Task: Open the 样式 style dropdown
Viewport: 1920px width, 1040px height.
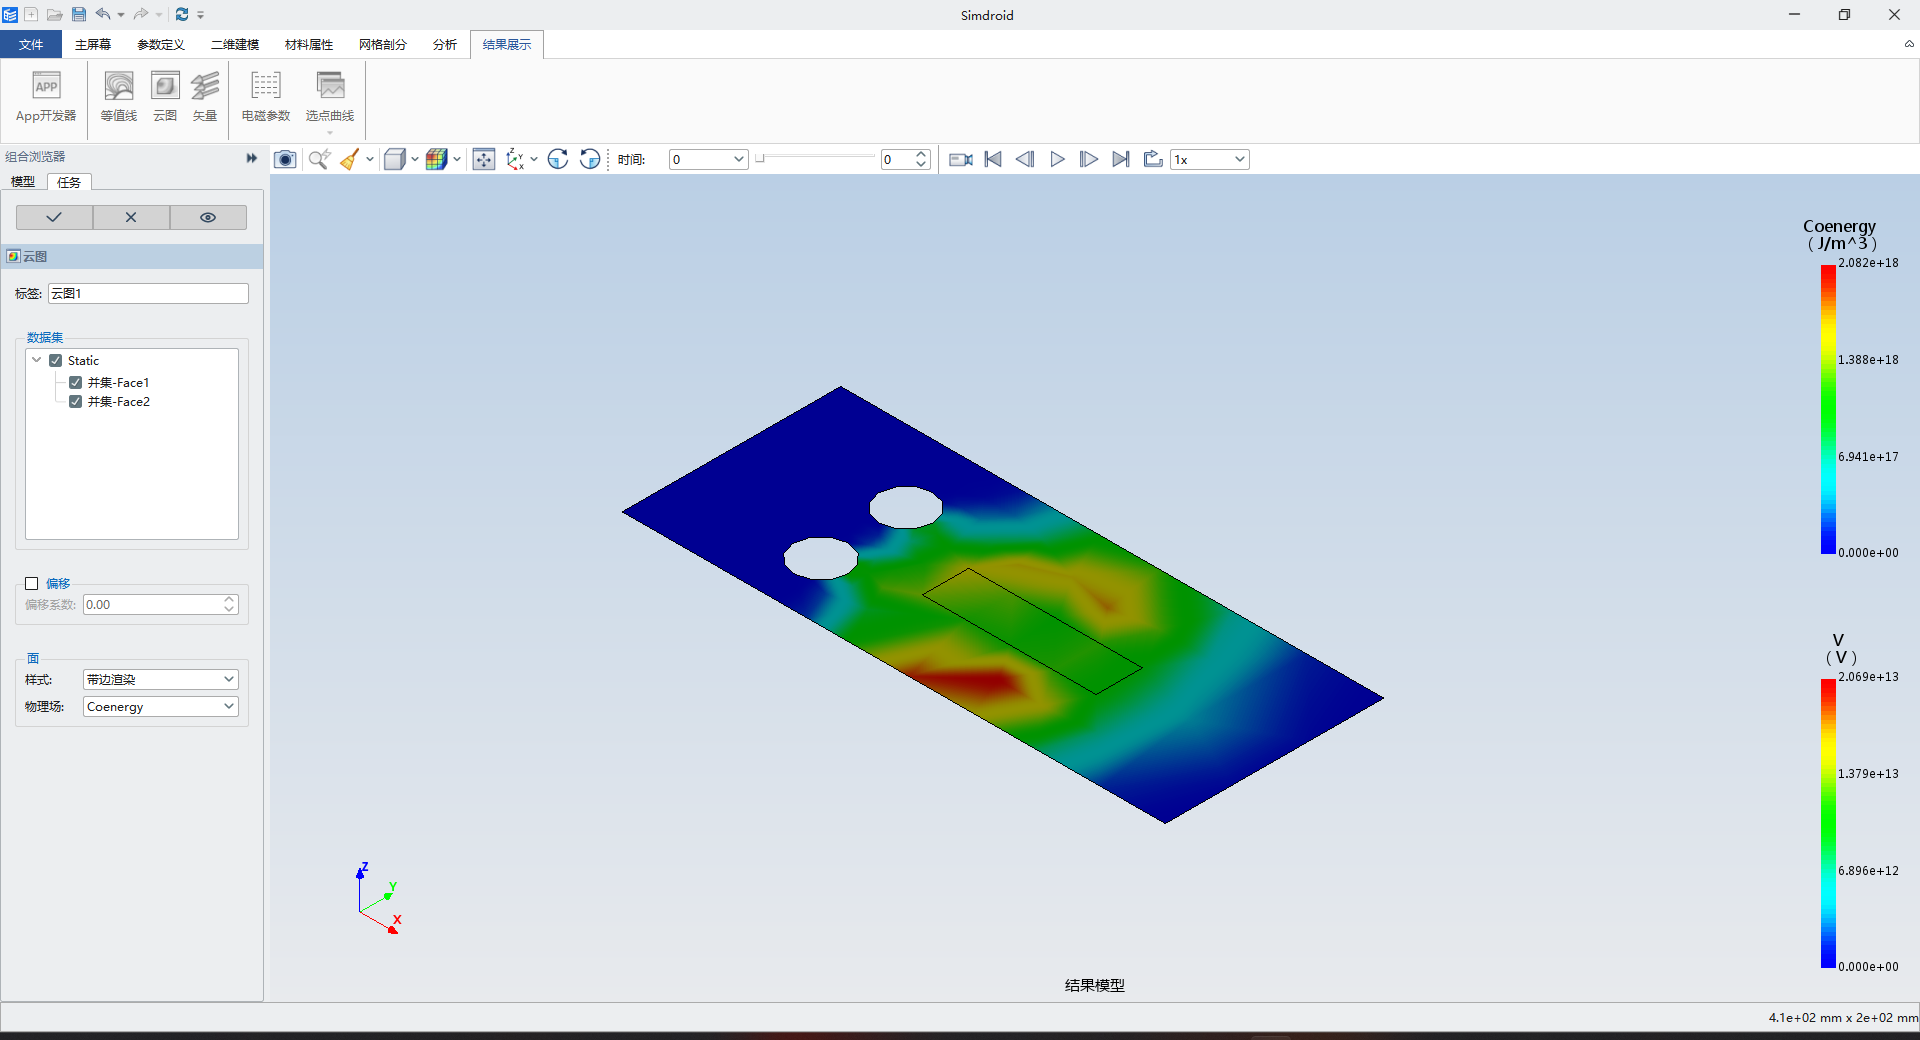Action: click(160, 679)
